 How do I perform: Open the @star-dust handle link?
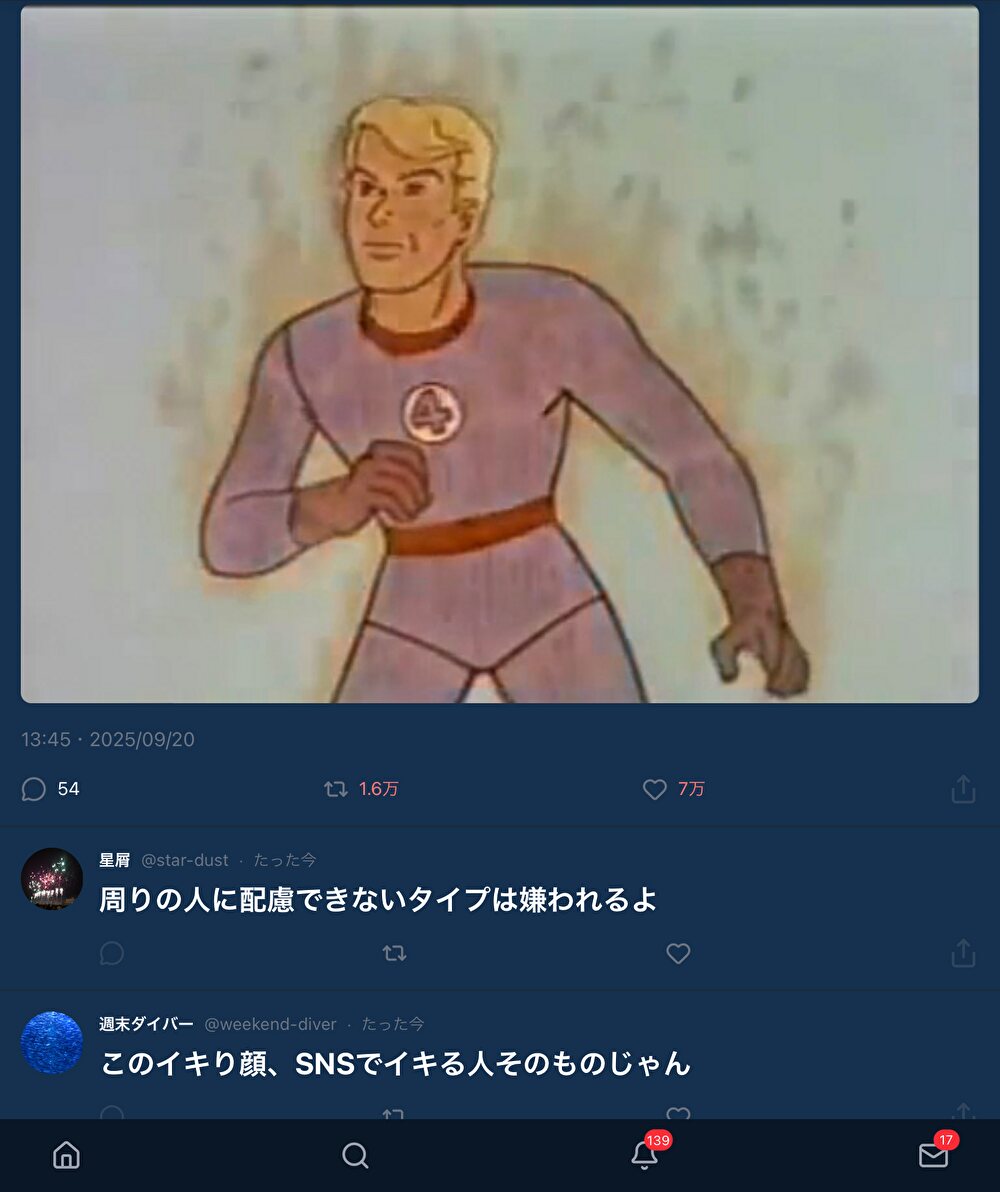pyautogui.click(x=185, y=860)
